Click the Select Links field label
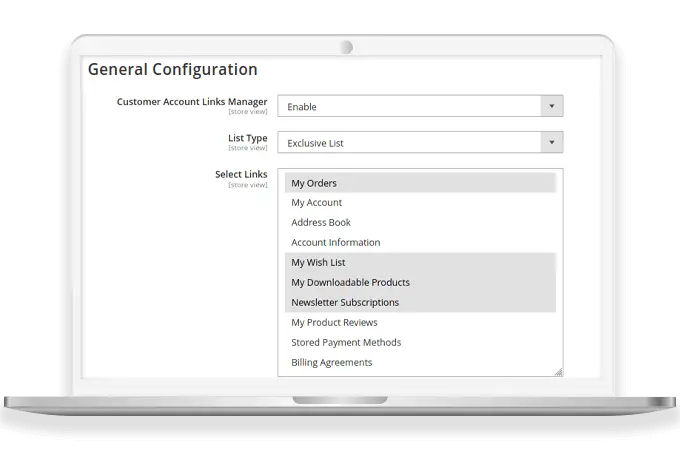 [240, 174]
